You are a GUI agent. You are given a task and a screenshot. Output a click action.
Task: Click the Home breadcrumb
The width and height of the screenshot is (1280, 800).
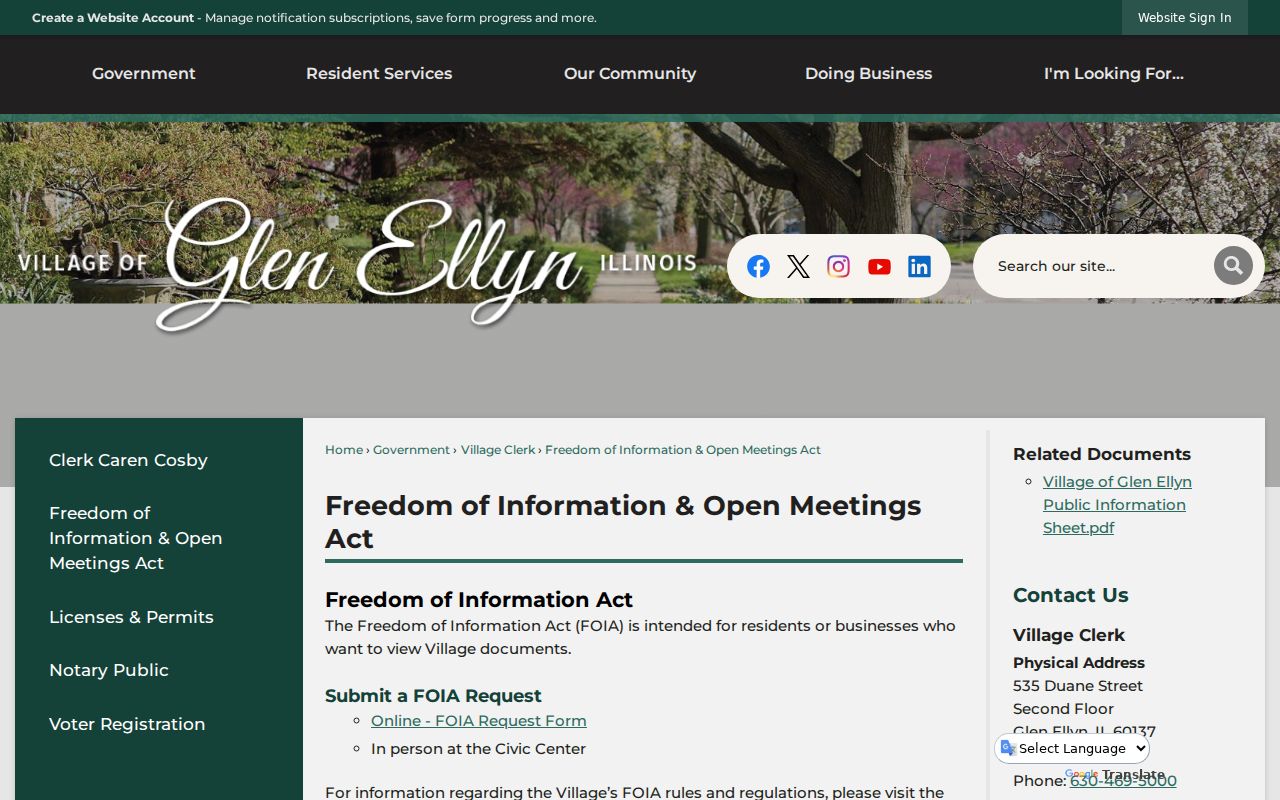click(344, 450)
